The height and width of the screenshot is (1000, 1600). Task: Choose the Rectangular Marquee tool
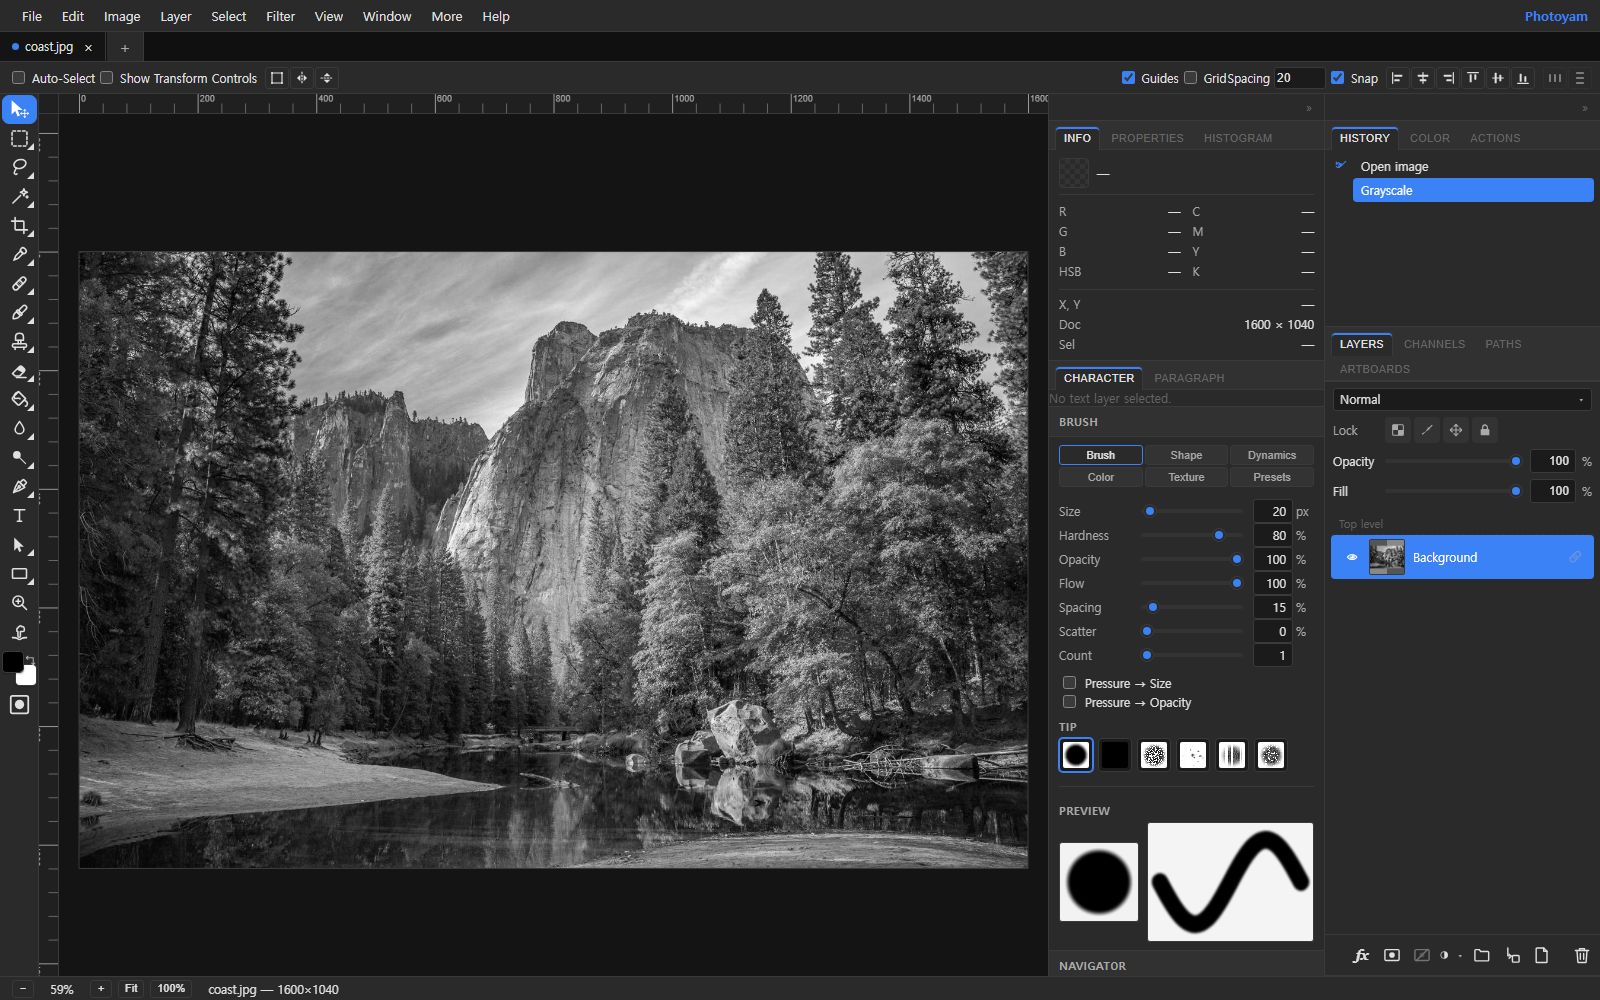tap(19, 138)
